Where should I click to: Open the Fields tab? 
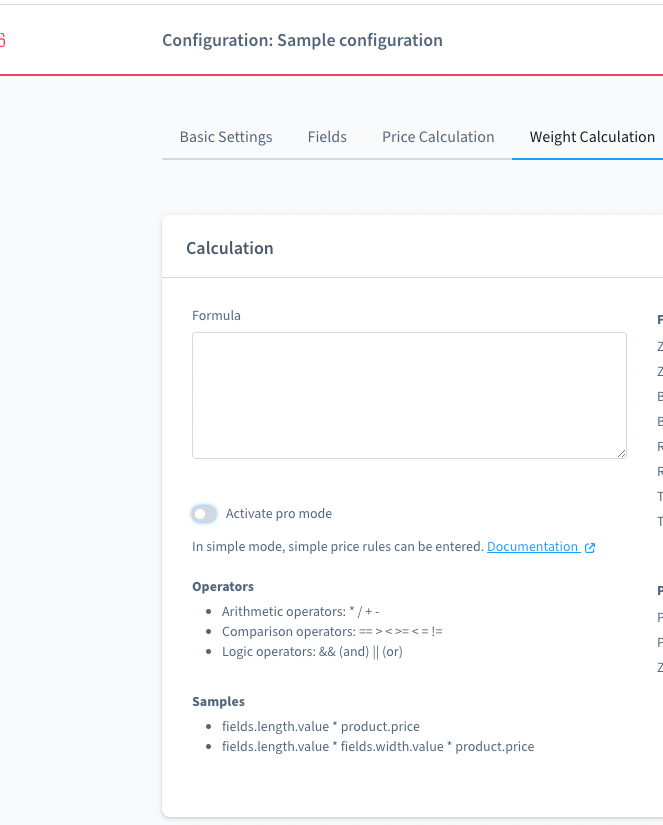pos(327,137)
